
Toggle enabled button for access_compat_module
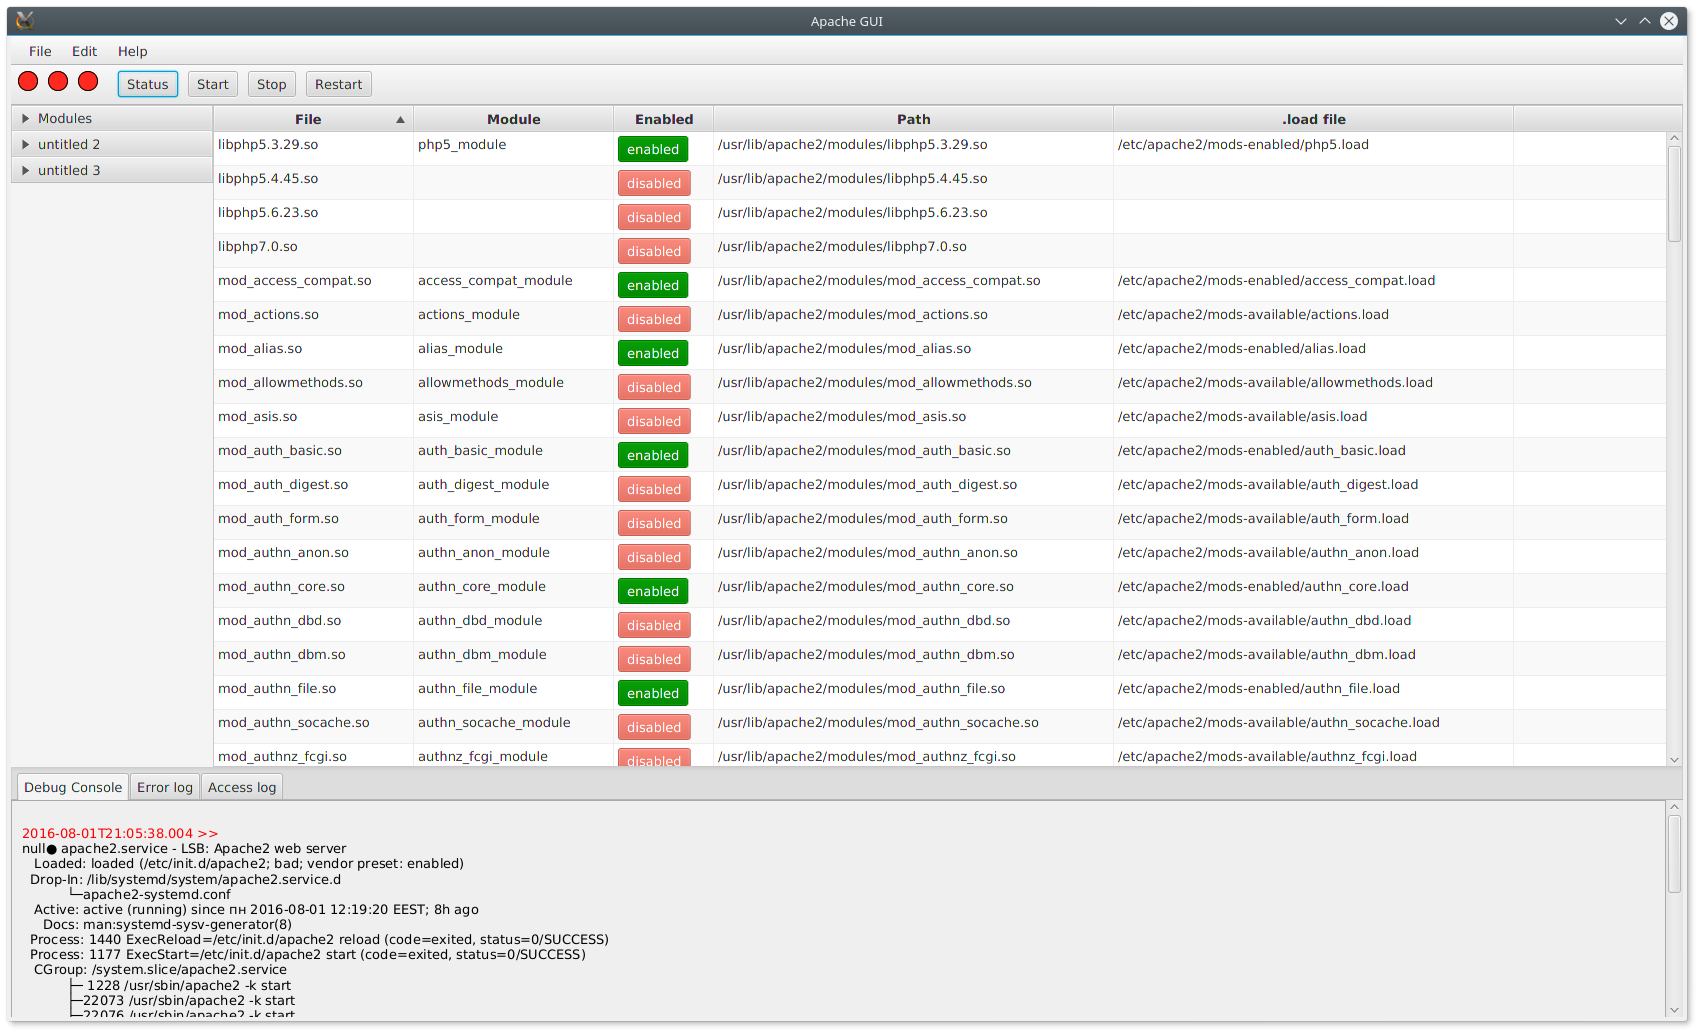(653, 285)
